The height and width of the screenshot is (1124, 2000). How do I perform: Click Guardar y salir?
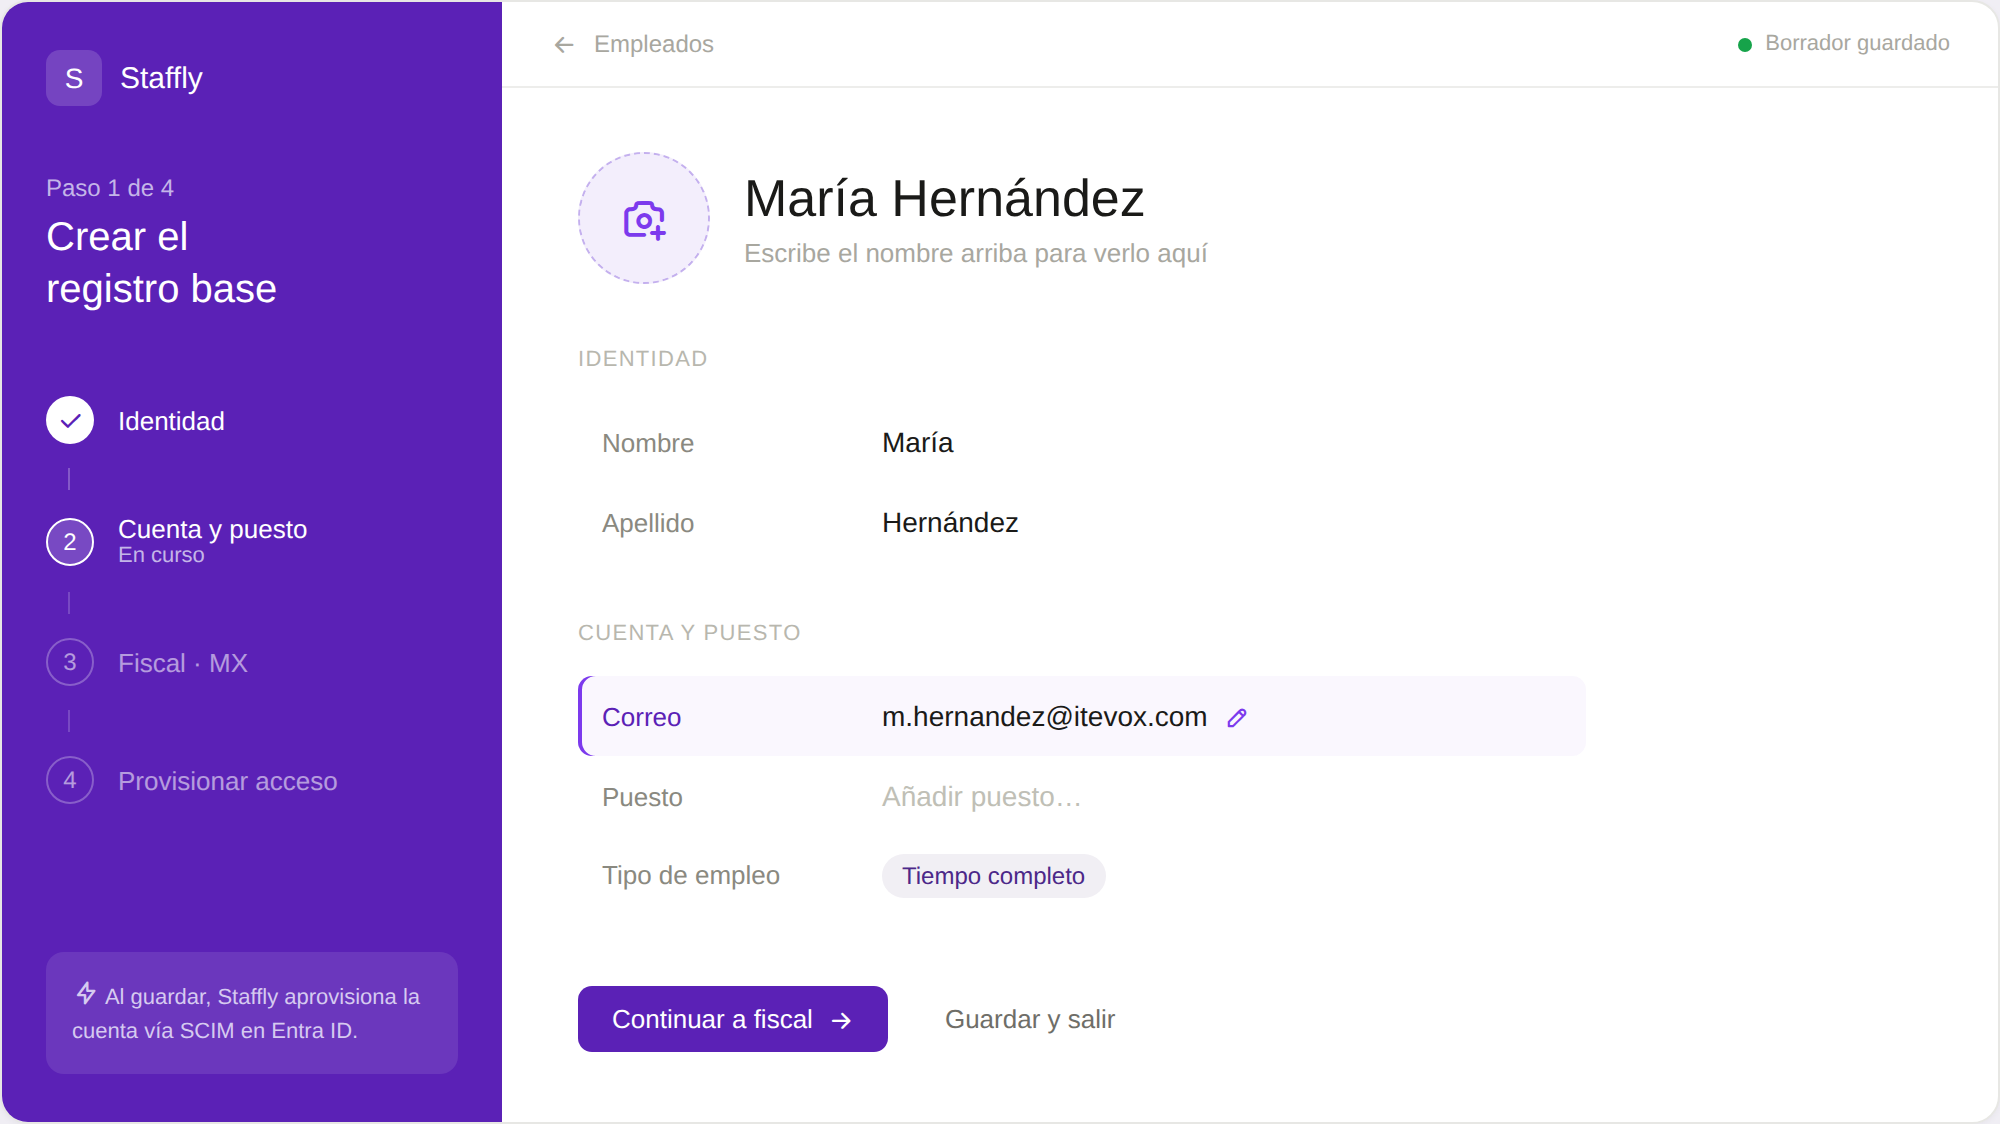1030,1019
